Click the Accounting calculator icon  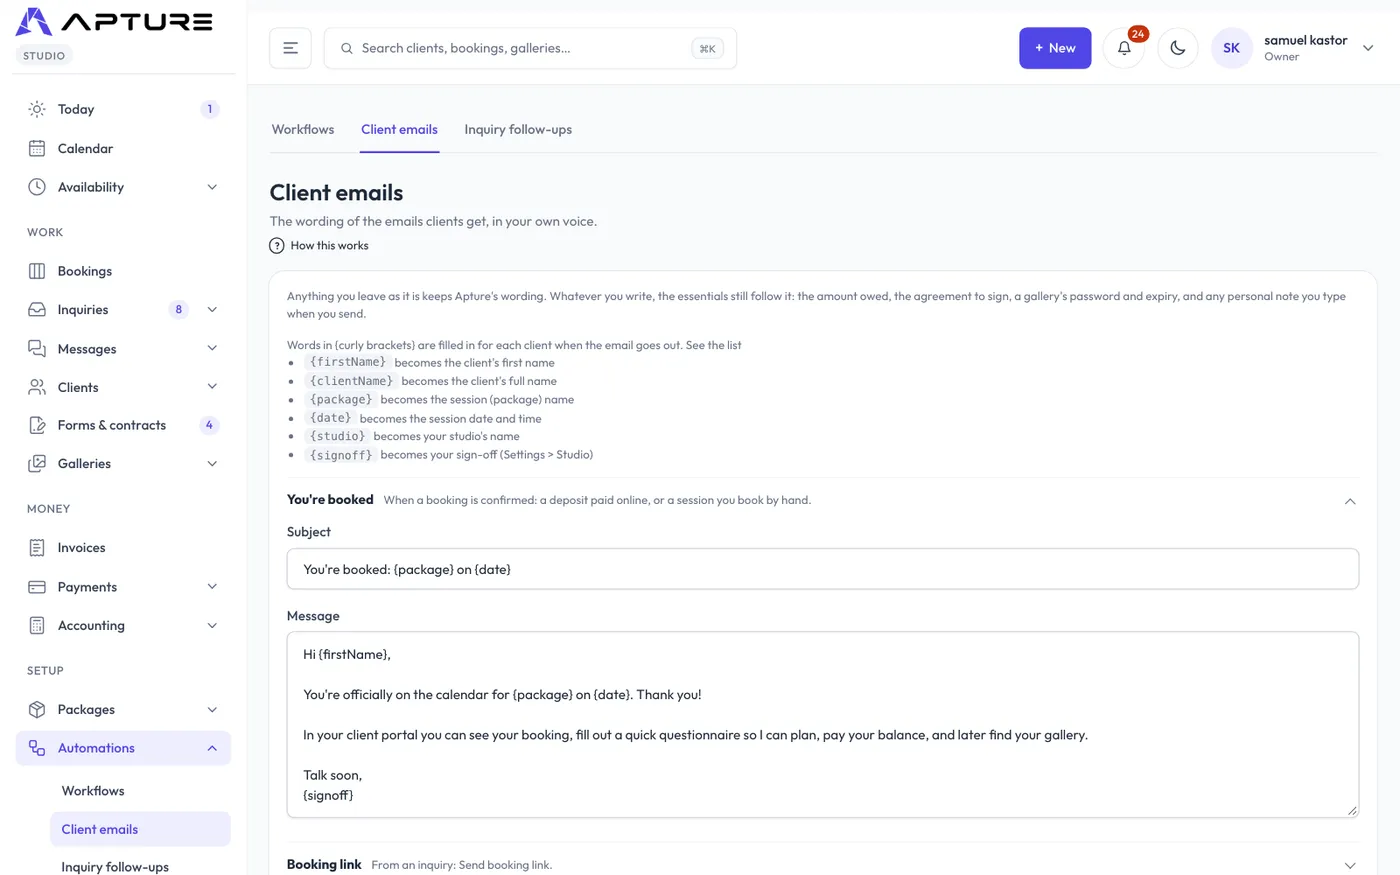37,626
